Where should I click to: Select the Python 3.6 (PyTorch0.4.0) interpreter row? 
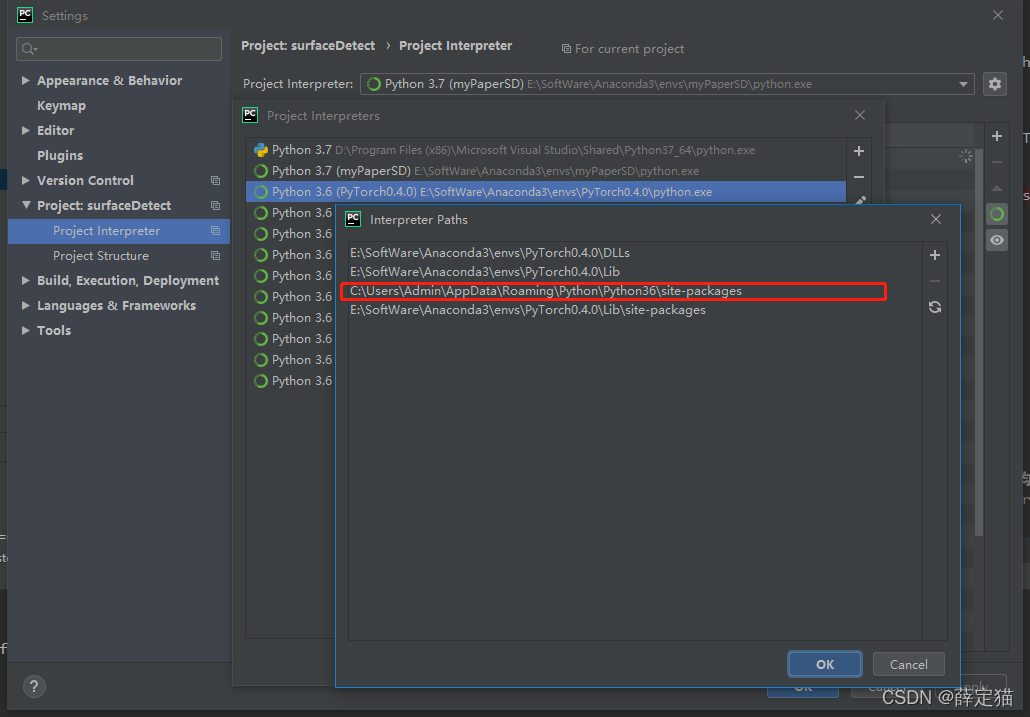pyautogui.click(x=546, y=192)
